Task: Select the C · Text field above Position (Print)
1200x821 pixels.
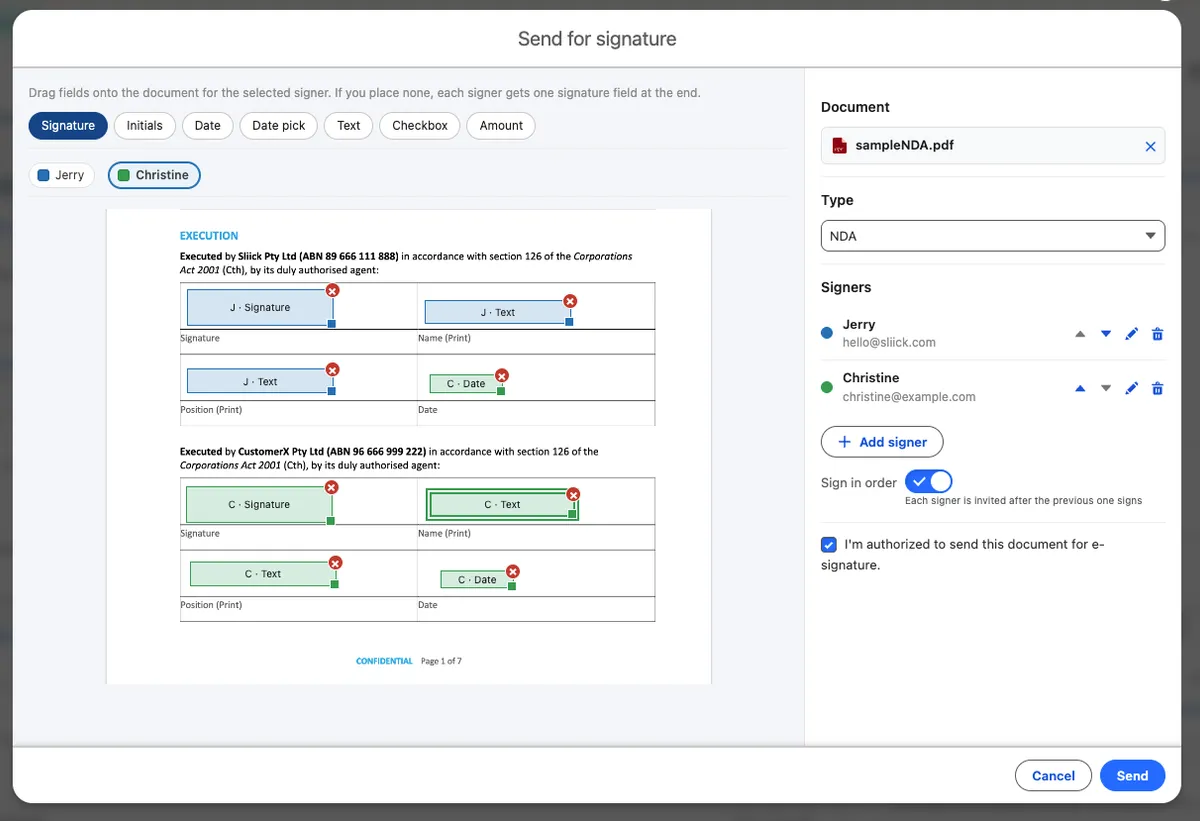Action: 263,574
